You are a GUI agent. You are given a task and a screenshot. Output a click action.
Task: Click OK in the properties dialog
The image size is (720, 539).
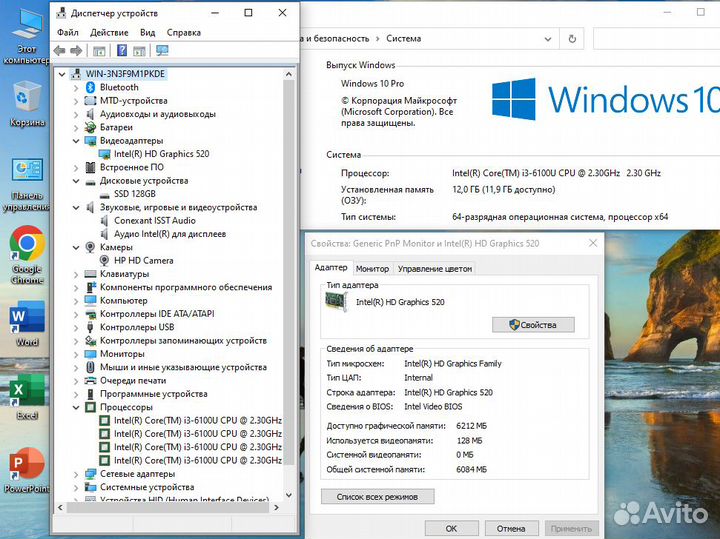tap(451, 528)
